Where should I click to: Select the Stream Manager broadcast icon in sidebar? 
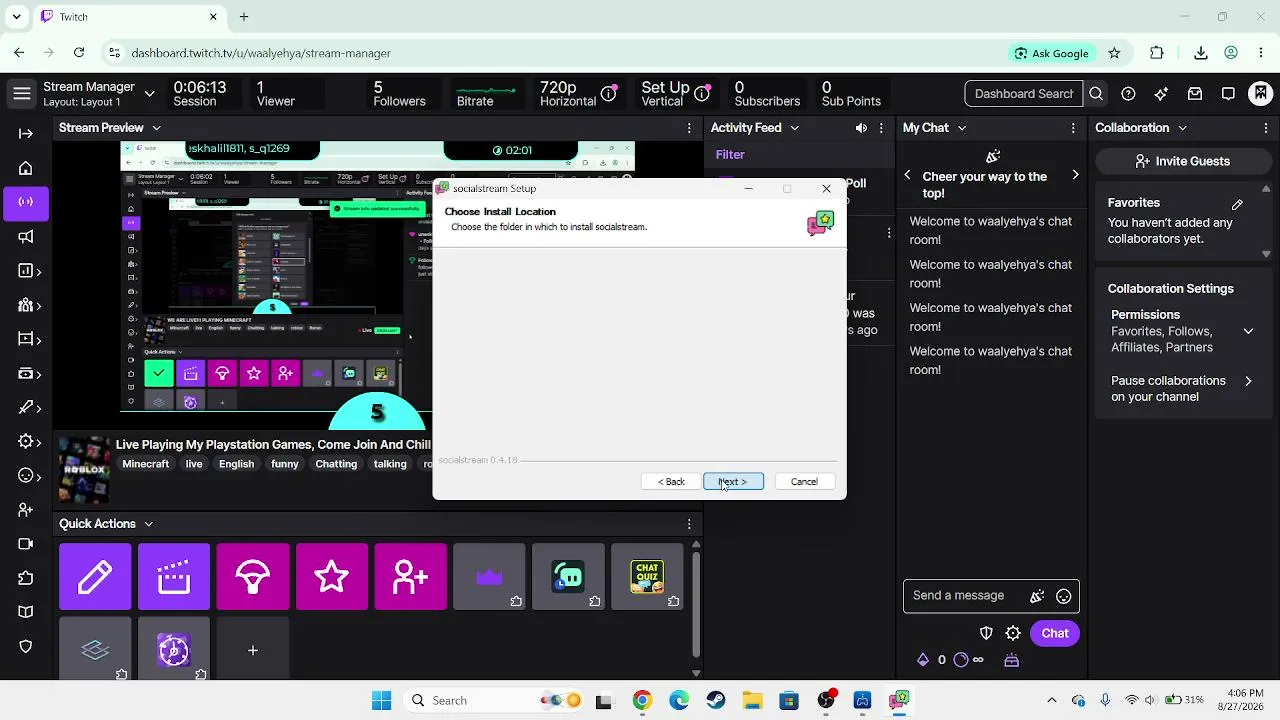point(26,202)
